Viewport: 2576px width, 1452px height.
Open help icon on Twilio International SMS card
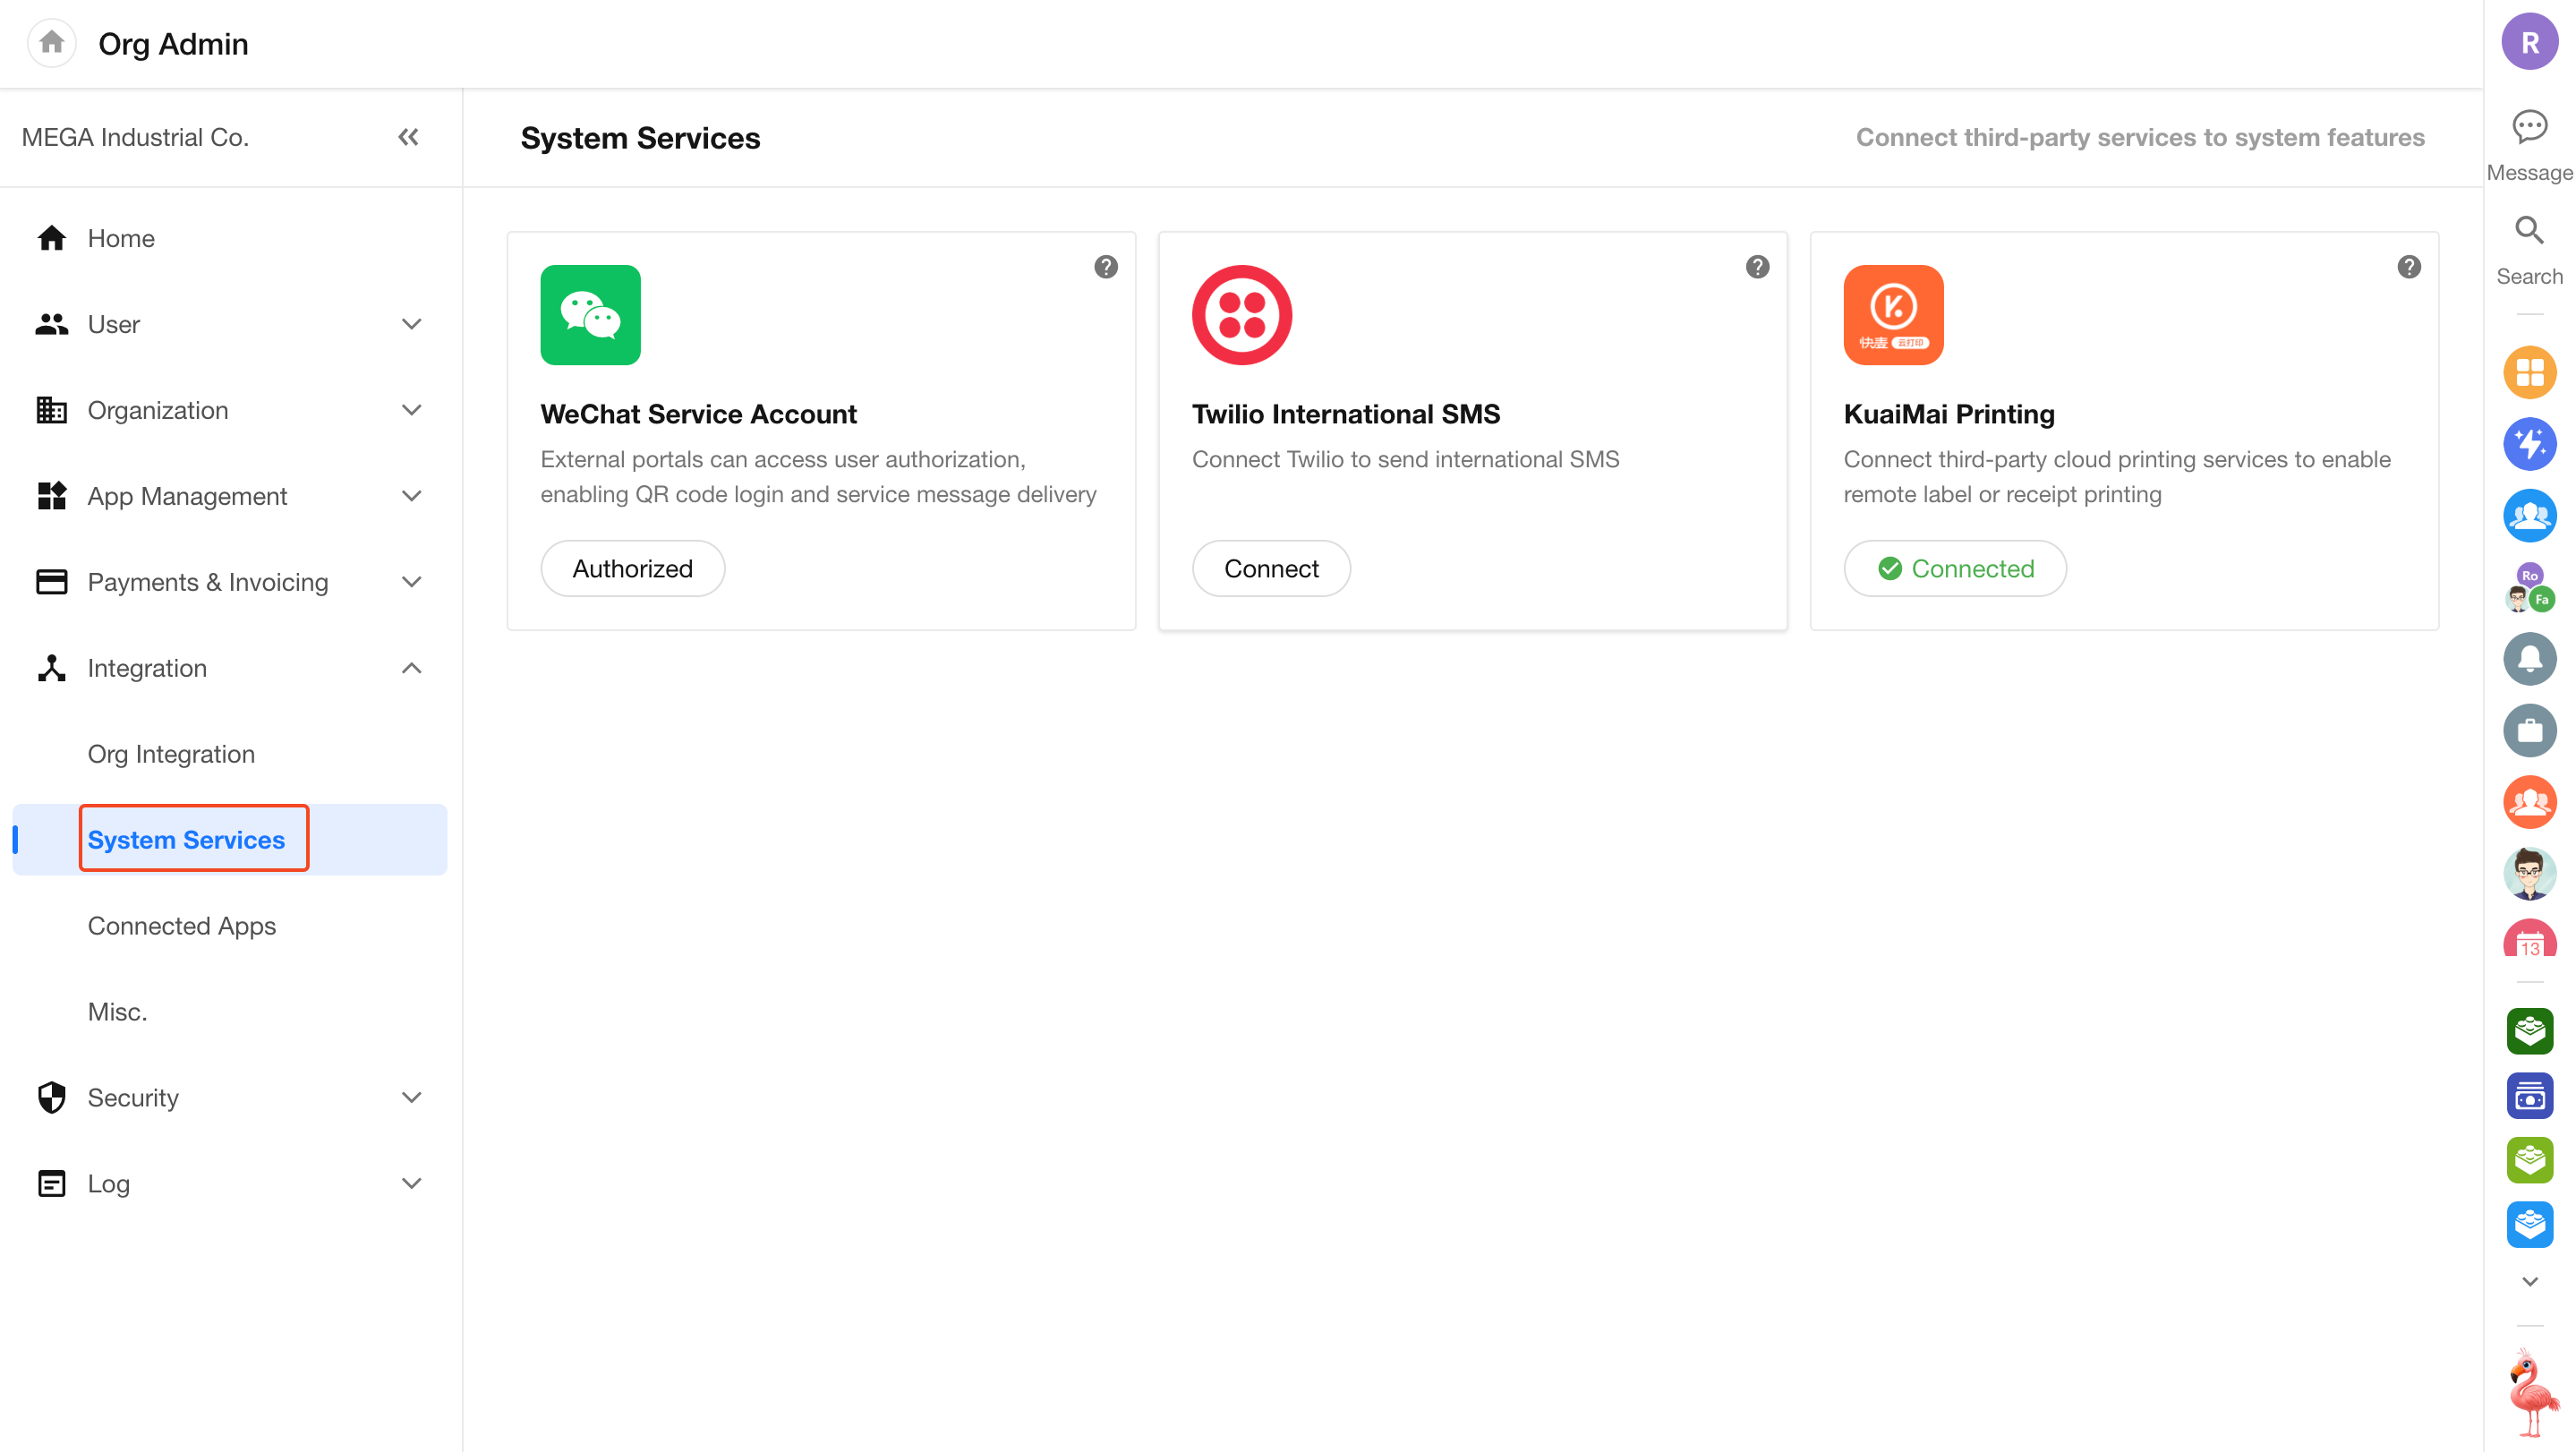[x=1757, y=267]
